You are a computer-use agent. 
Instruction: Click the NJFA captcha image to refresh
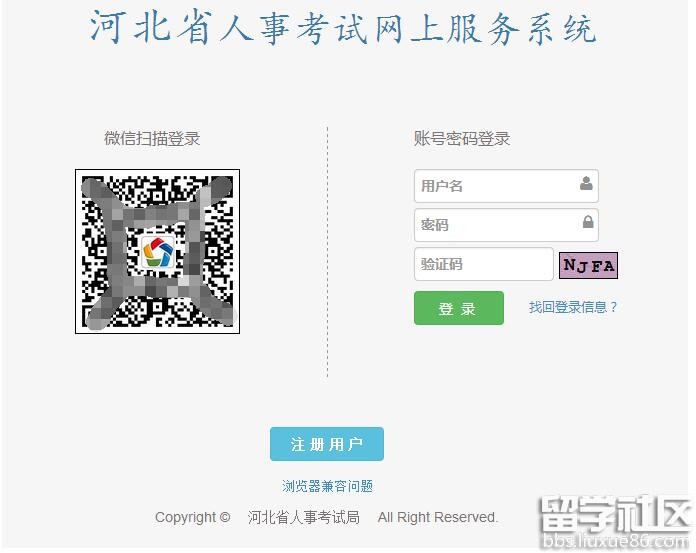tap(588, 265)
